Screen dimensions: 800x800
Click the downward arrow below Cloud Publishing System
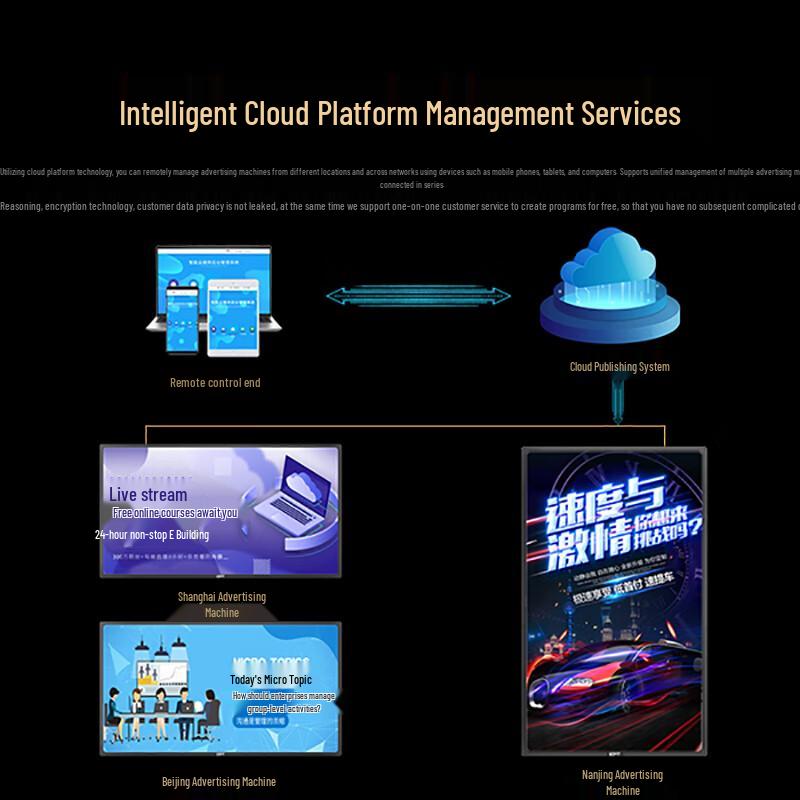tap(618, 399)
